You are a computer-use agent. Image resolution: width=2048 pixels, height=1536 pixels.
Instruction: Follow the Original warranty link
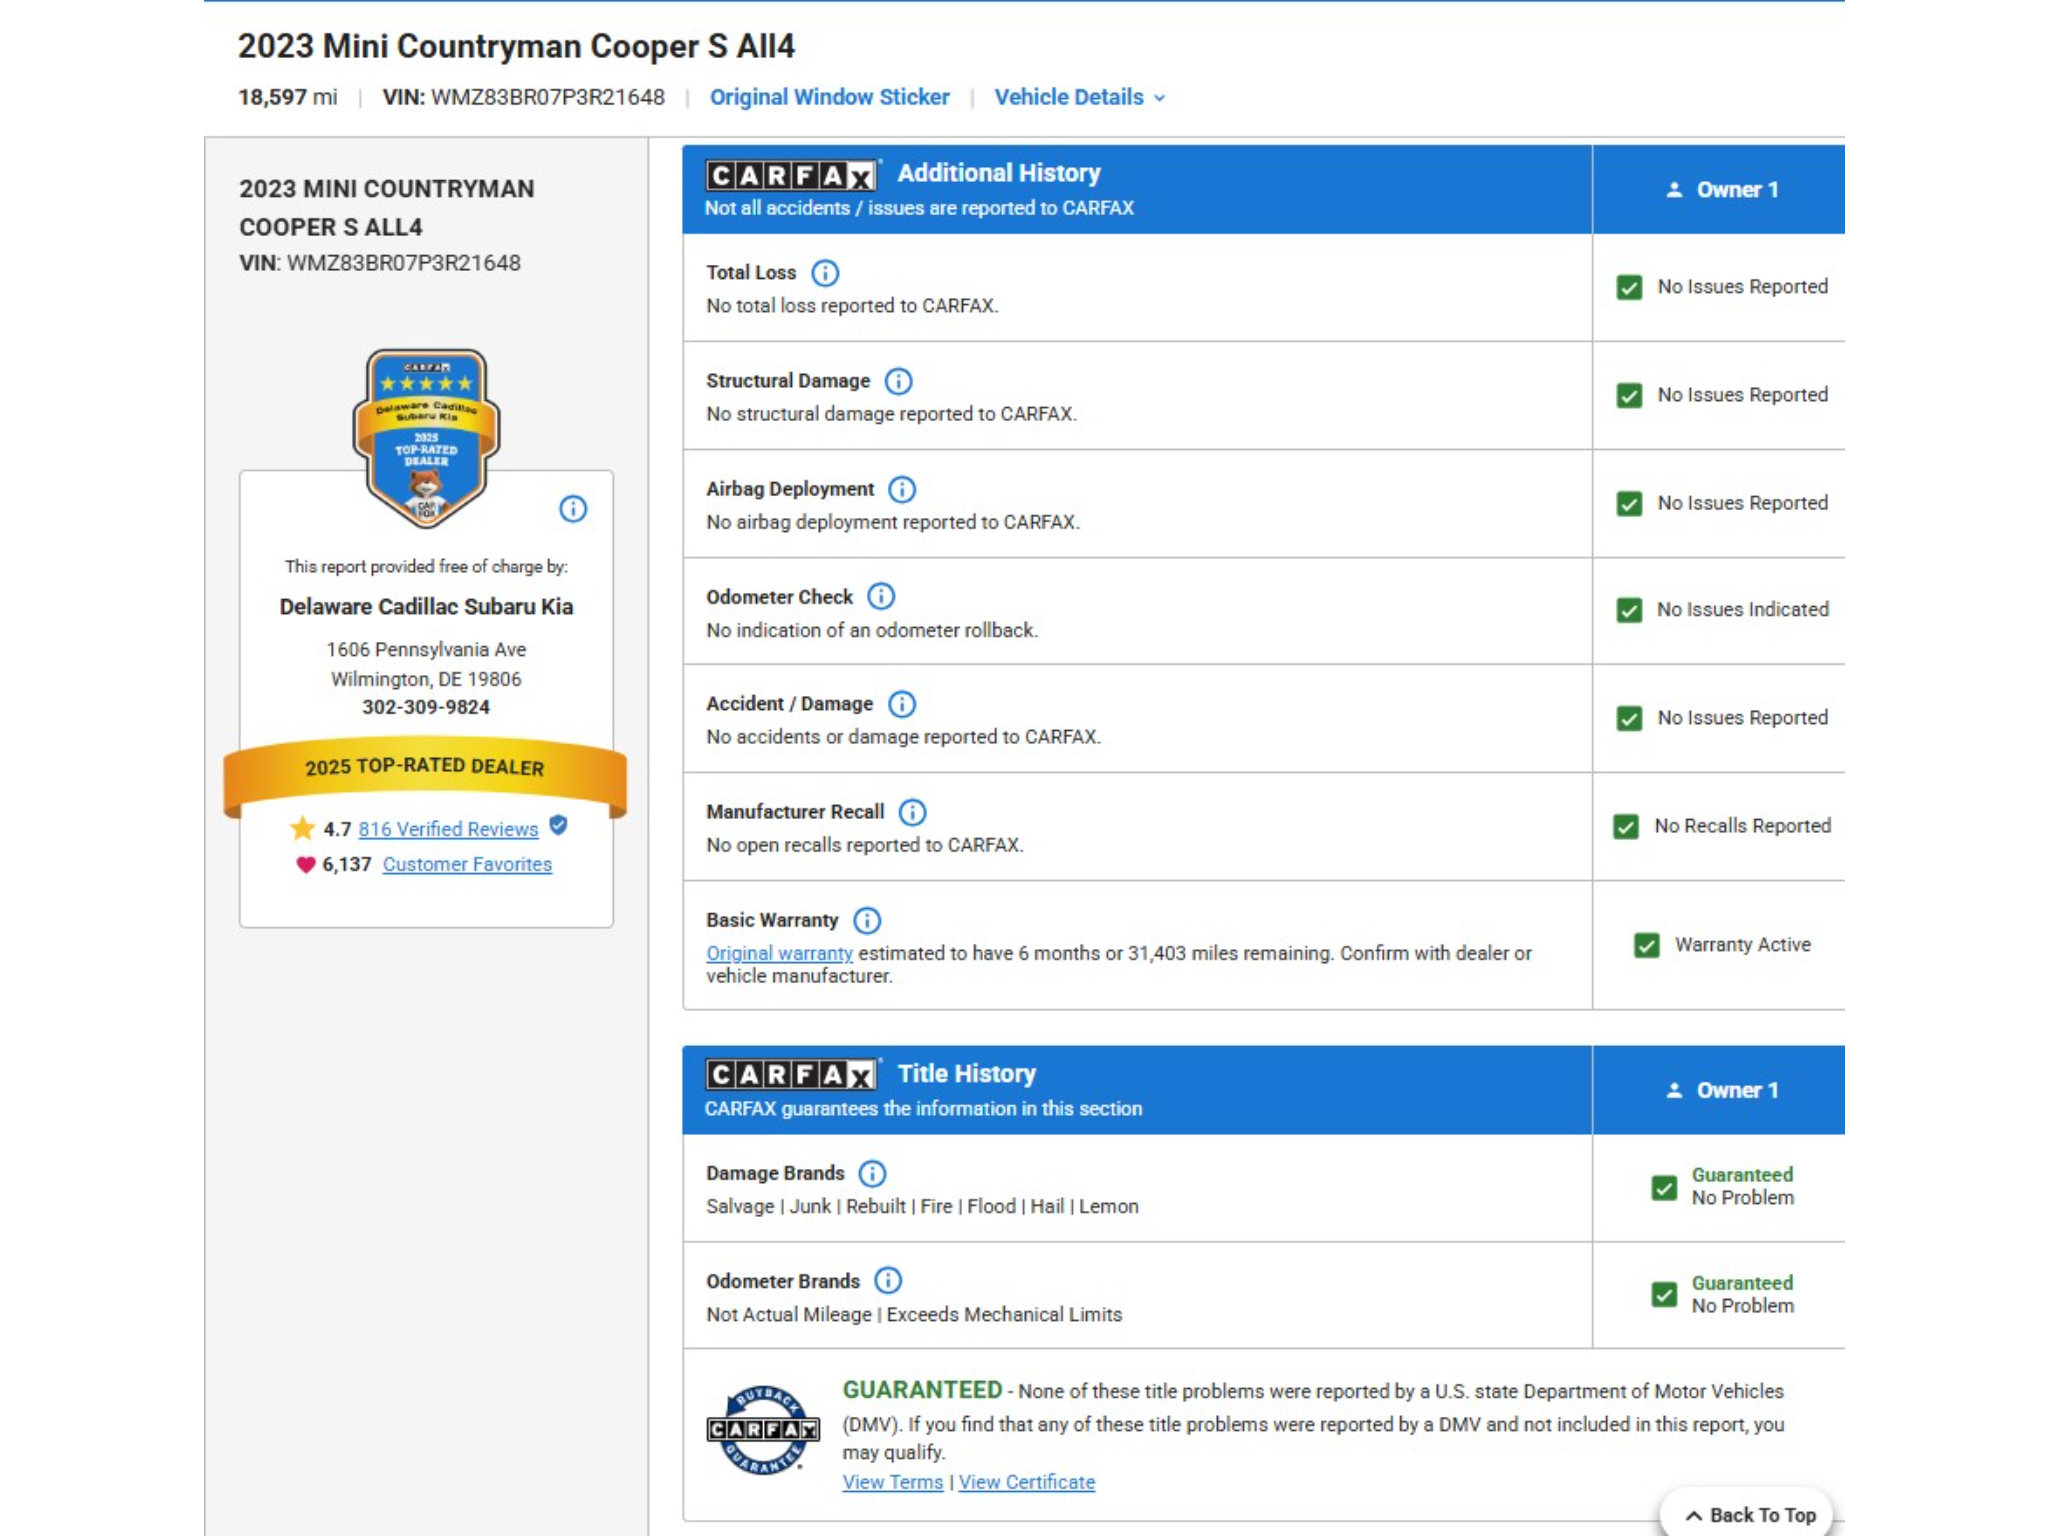[780, 953]
